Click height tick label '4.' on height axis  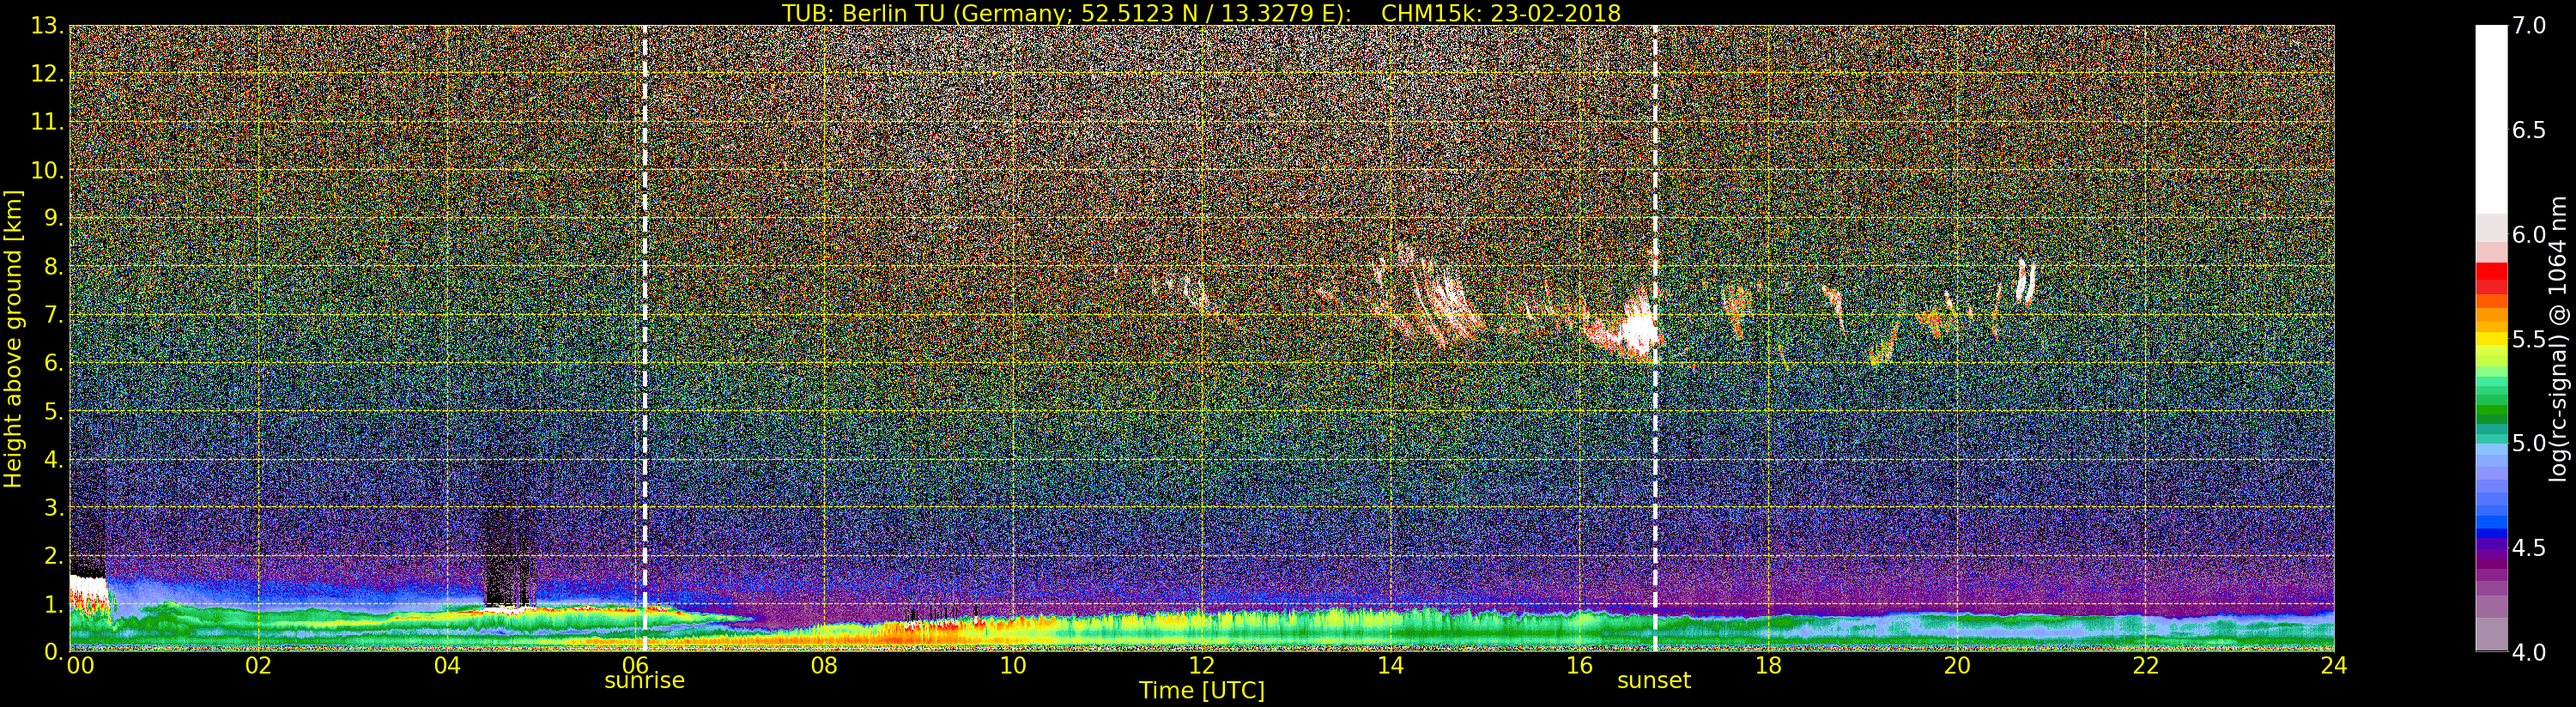coord(53,459)
